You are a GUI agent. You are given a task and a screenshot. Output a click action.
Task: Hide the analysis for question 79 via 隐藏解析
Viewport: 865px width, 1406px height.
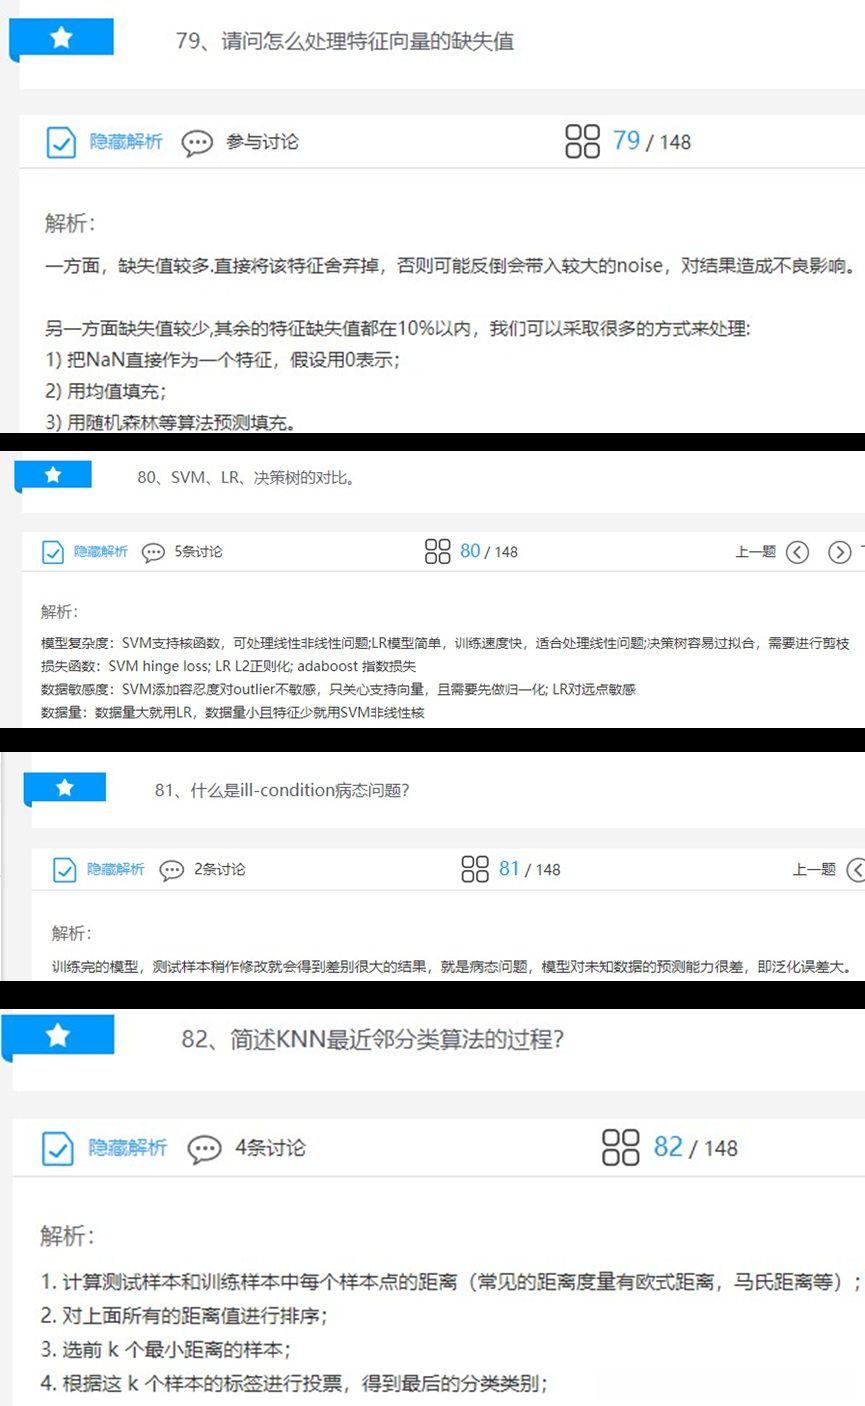(126, 142)
